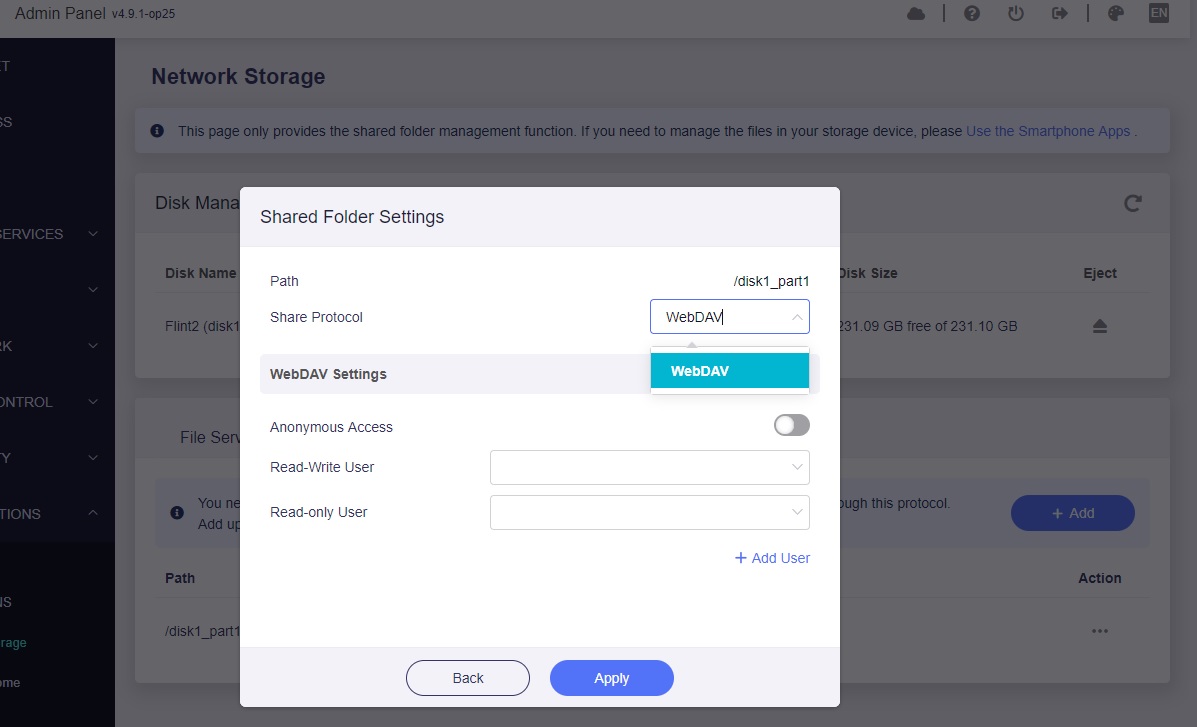
Task: Toggle the Anonymous Access switch
Action: (792, 425)
